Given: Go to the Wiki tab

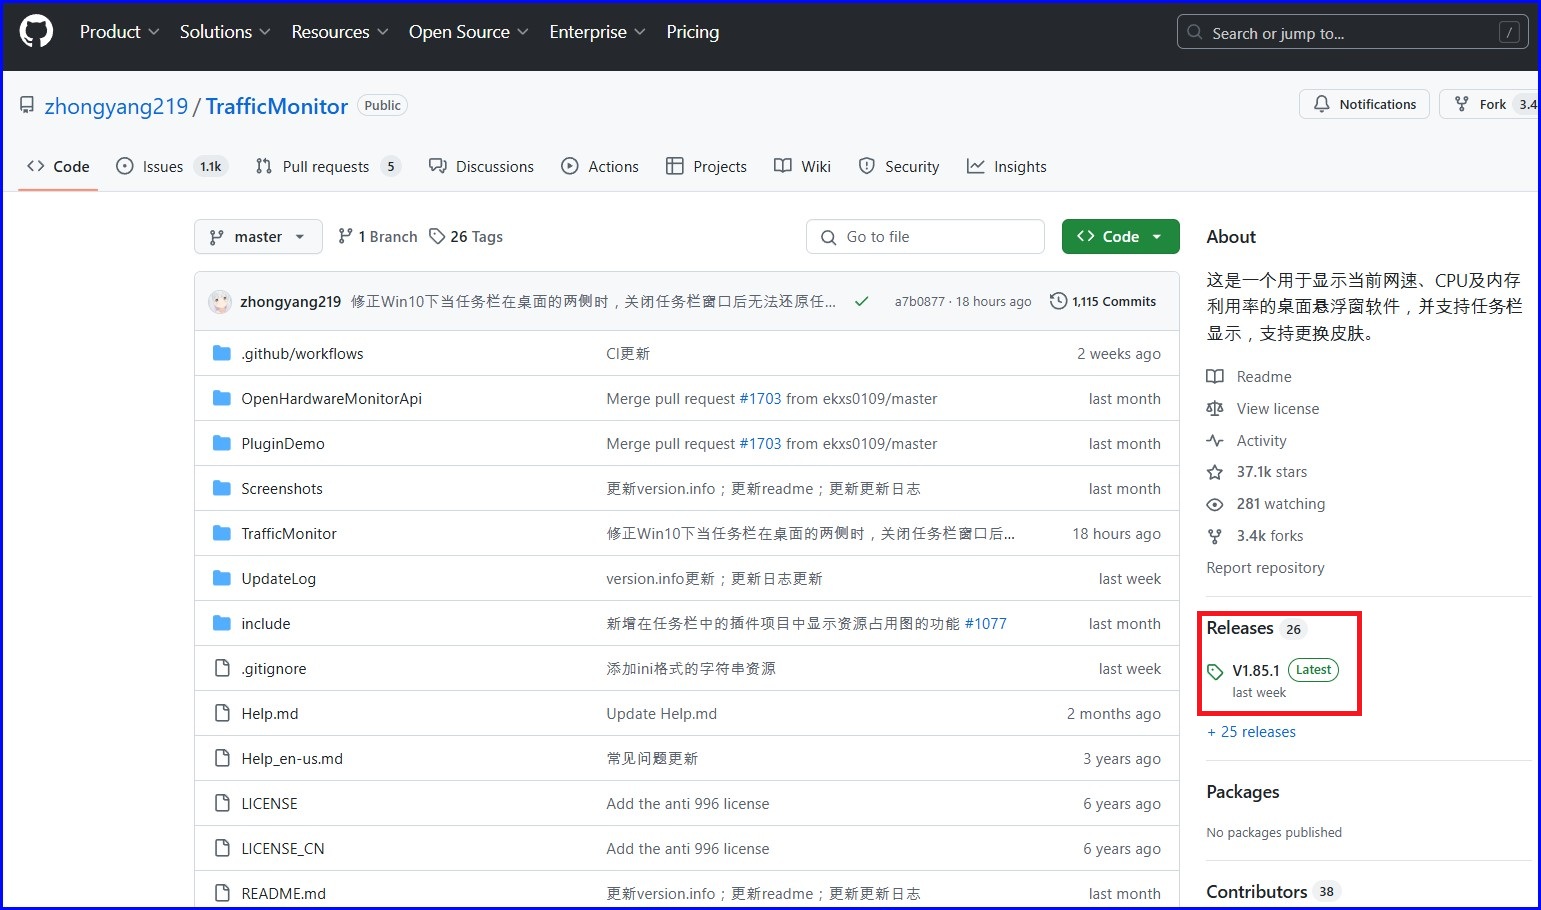Looking at the screenshot, I should (x=802, y=166).
